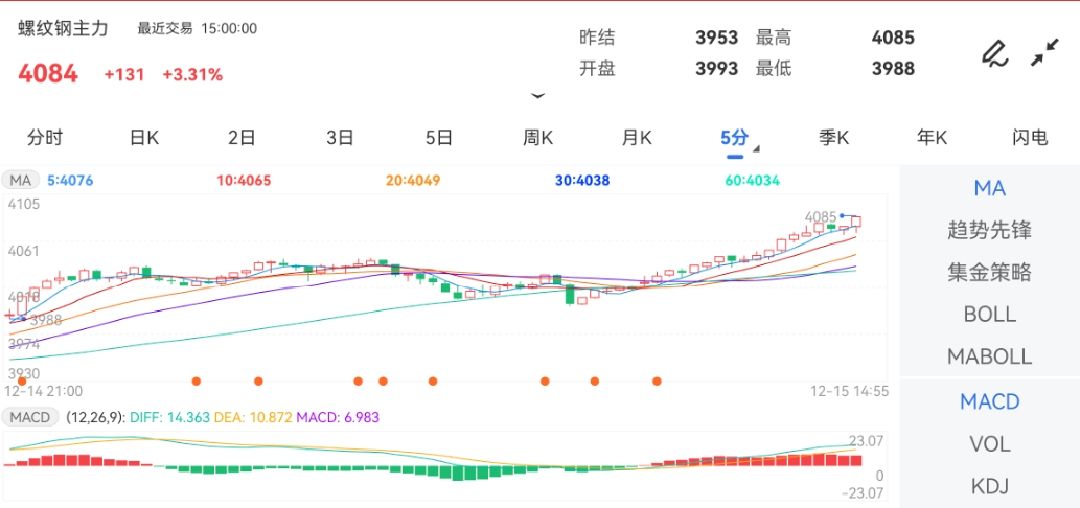This screenshot has width=1080, height=508.
Task: Click the MA 30:4038 value
Action: click(583, 181)
